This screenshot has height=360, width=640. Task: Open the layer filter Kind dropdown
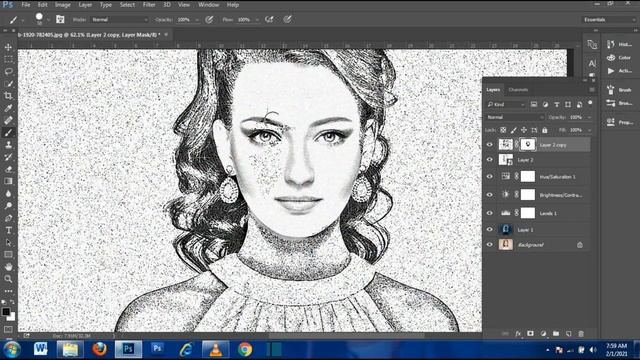[506, 104]
